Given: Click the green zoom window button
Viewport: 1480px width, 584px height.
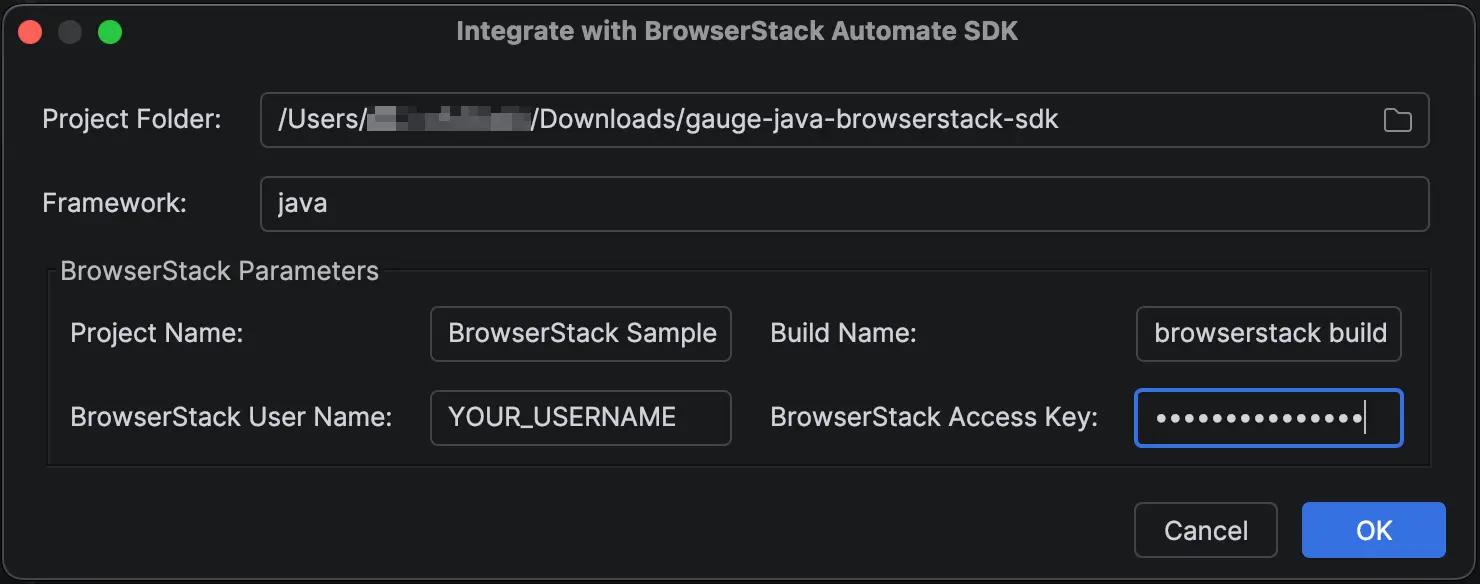Looking at the screenshot, I should [110, 32].
